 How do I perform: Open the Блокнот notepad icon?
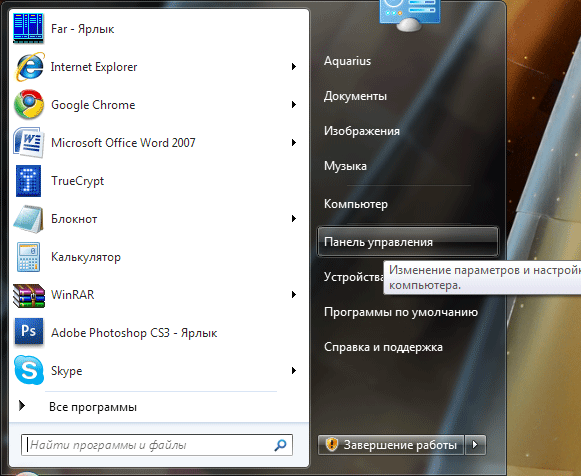[29, 219]
